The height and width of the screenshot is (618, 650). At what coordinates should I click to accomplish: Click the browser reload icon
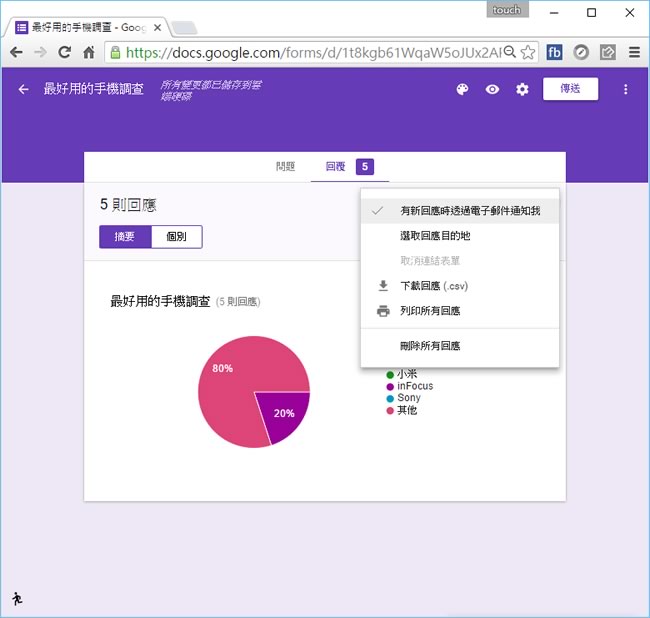coord(65,52)
